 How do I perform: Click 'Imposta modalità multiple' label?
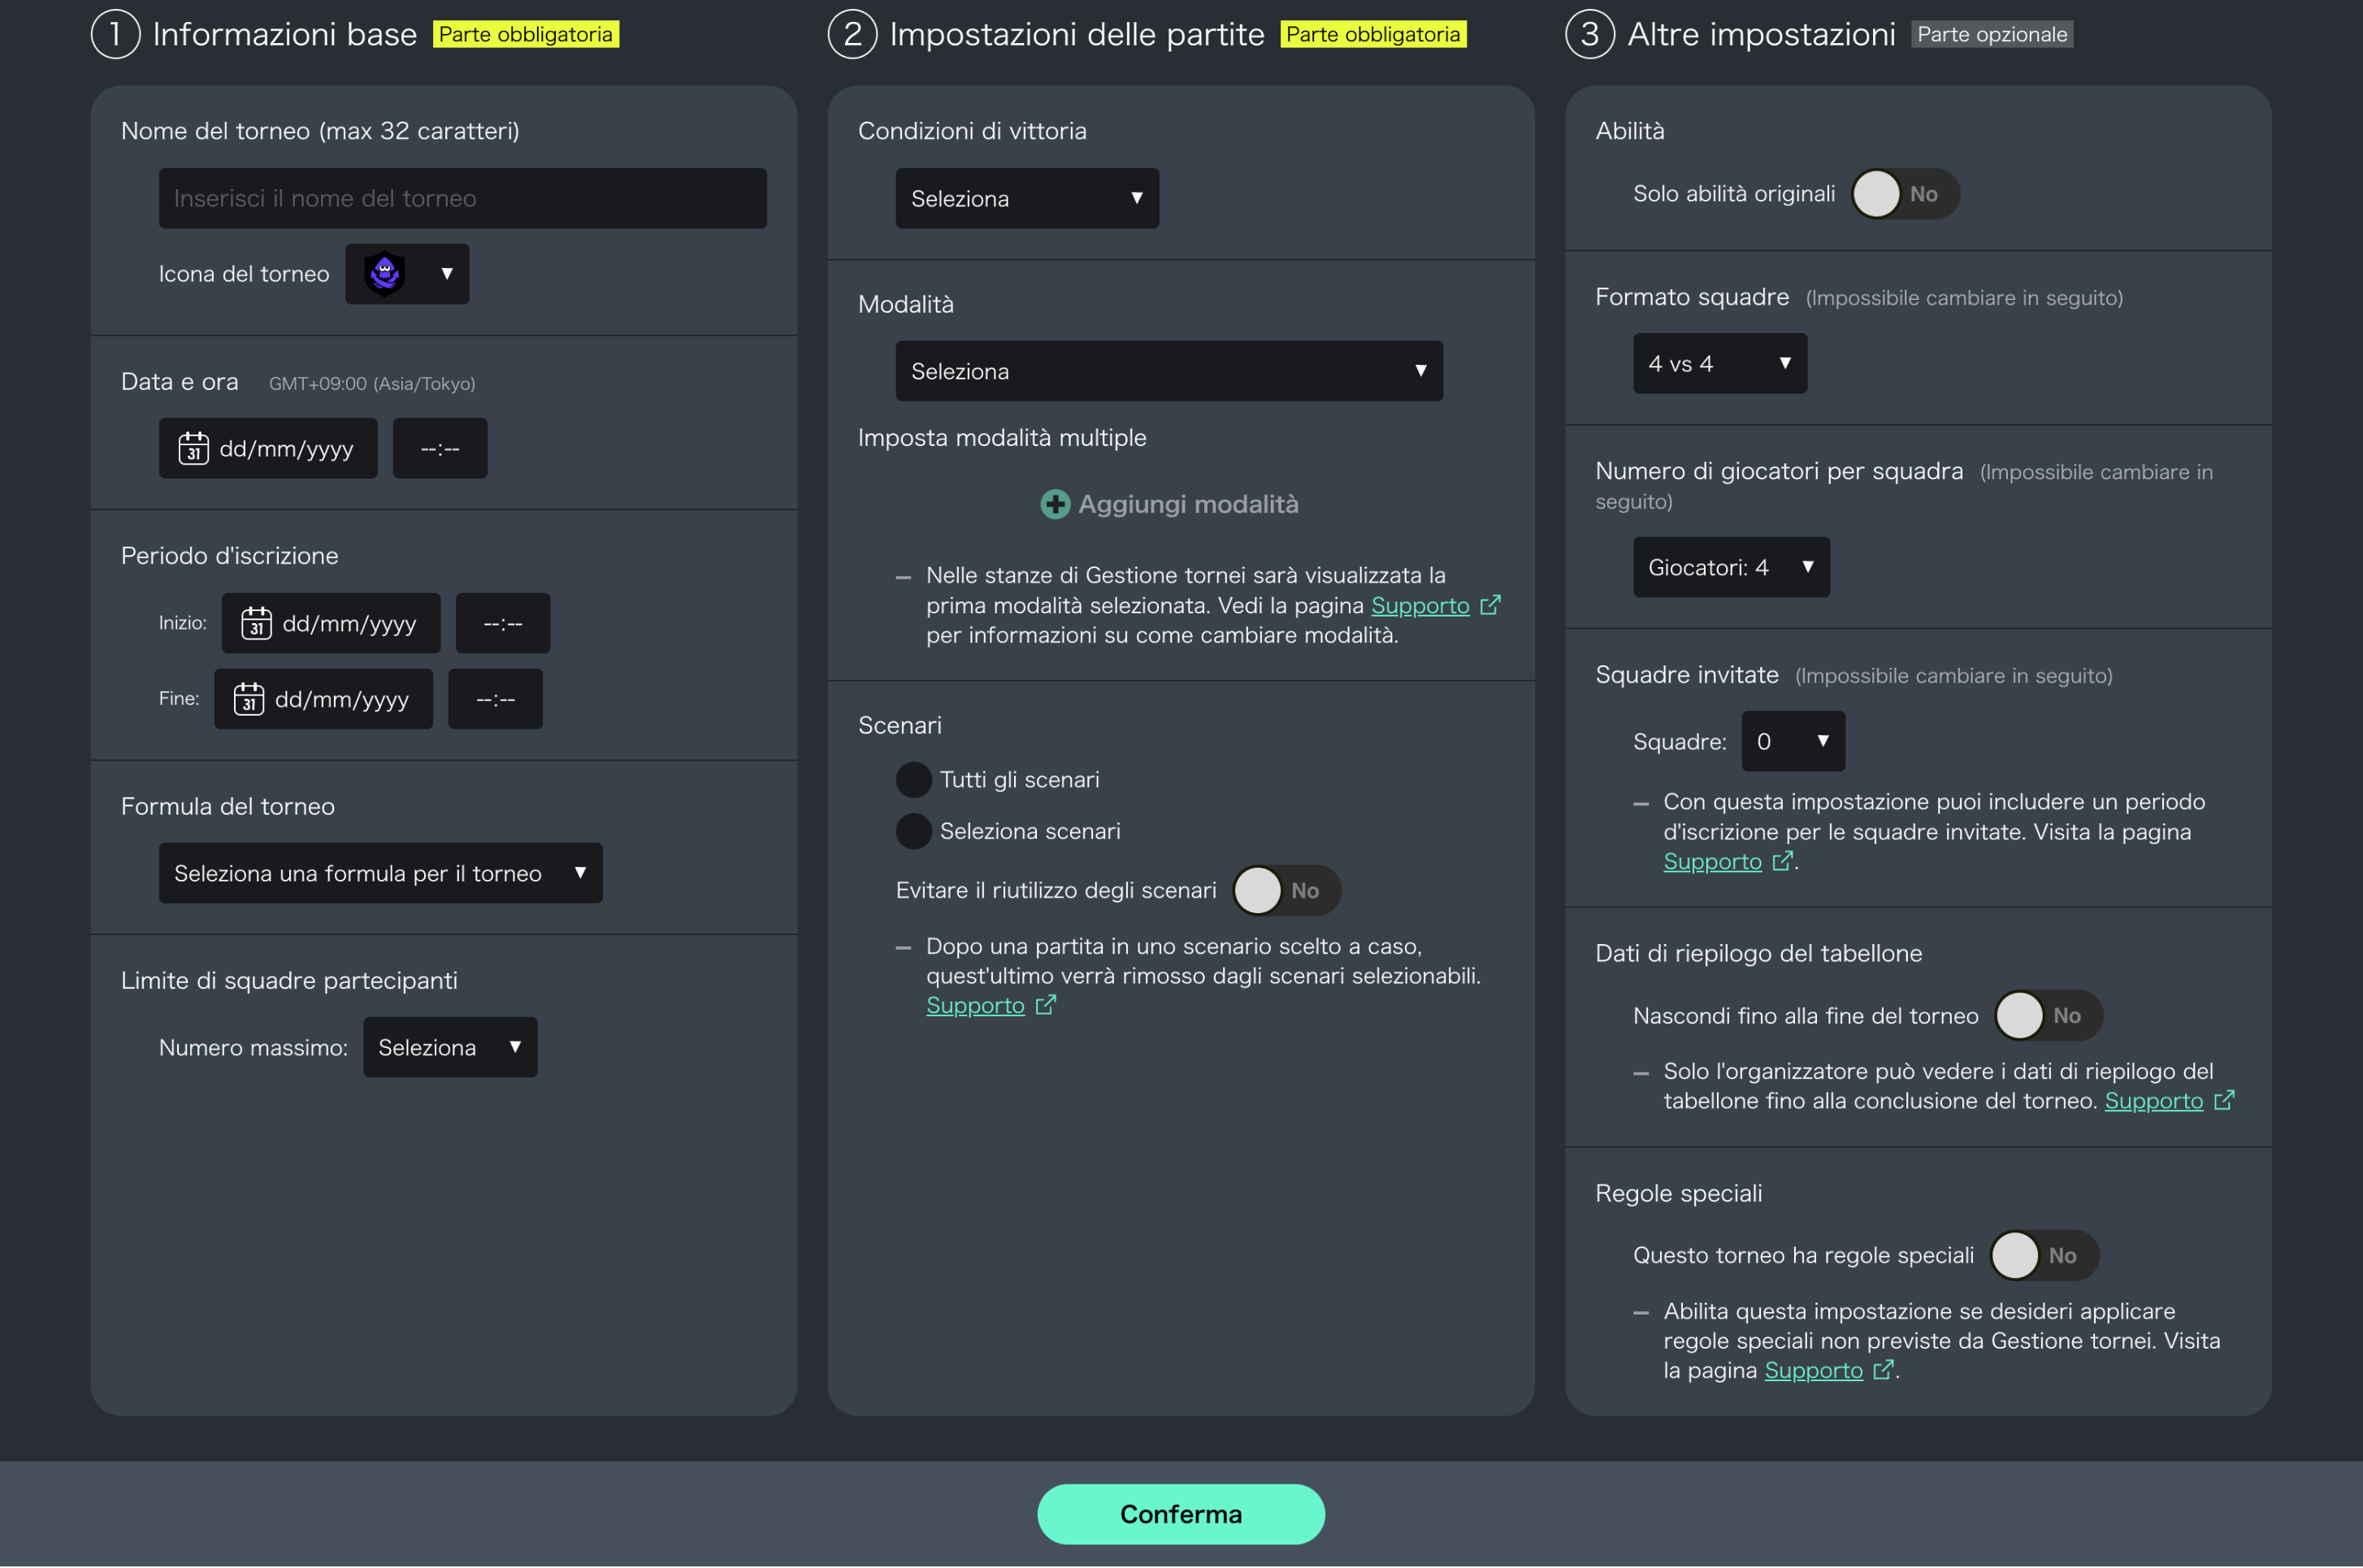(x=1002, y=437)
